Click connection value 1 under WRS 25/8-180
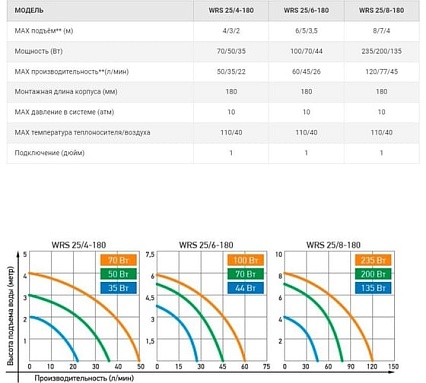The height and width of the screenshot is (383, 426). [x=381, y=153]
